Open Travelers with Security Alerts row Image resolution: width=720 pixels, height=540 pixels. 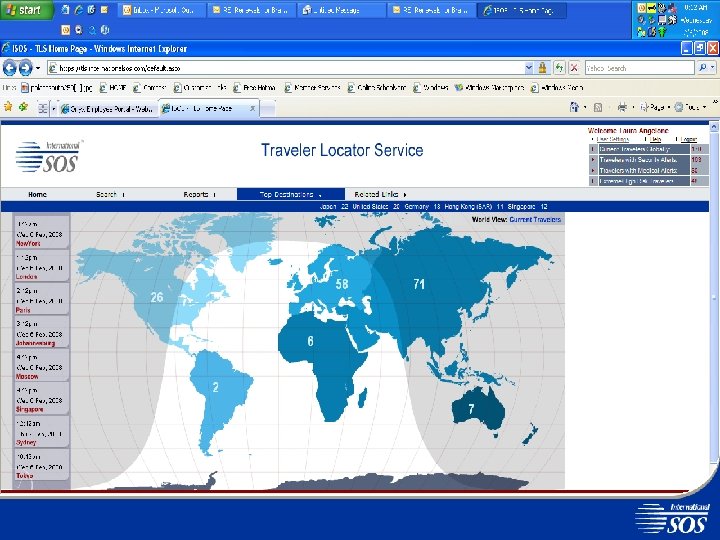coord(644,159)
